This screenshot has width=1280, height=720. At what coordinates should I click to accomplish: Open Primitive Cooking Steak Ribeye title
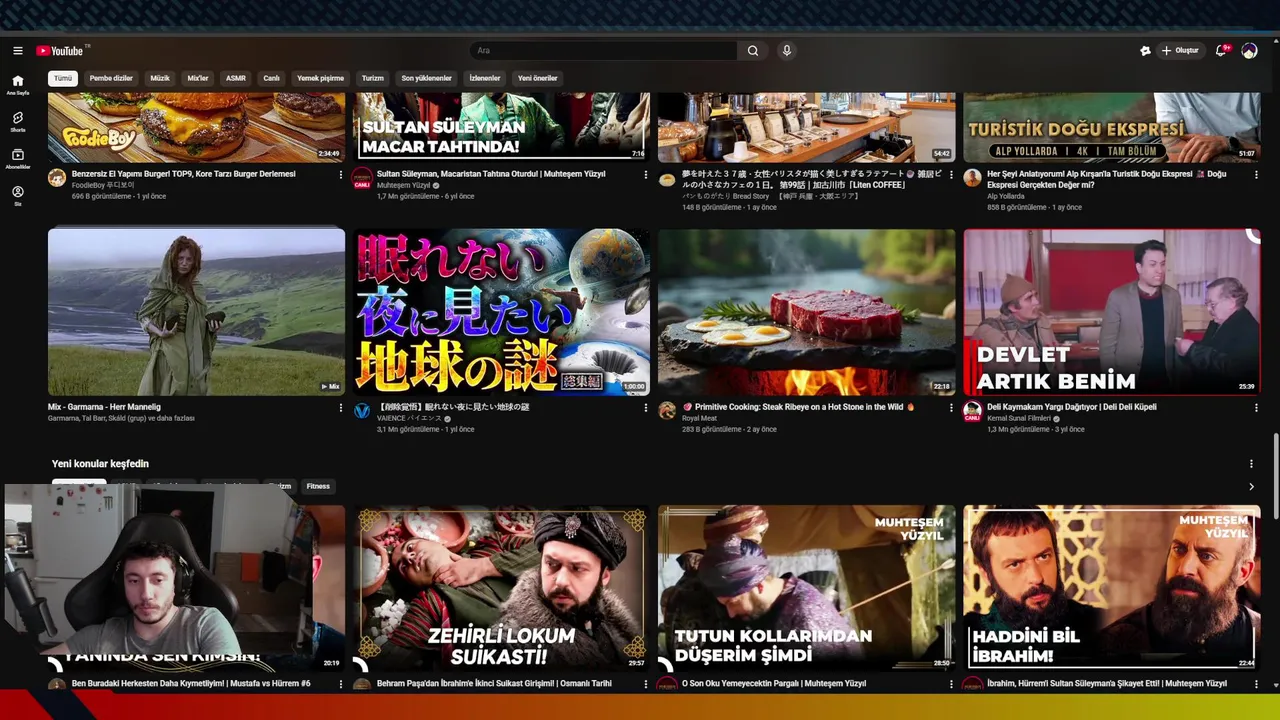tap(798, 407)
